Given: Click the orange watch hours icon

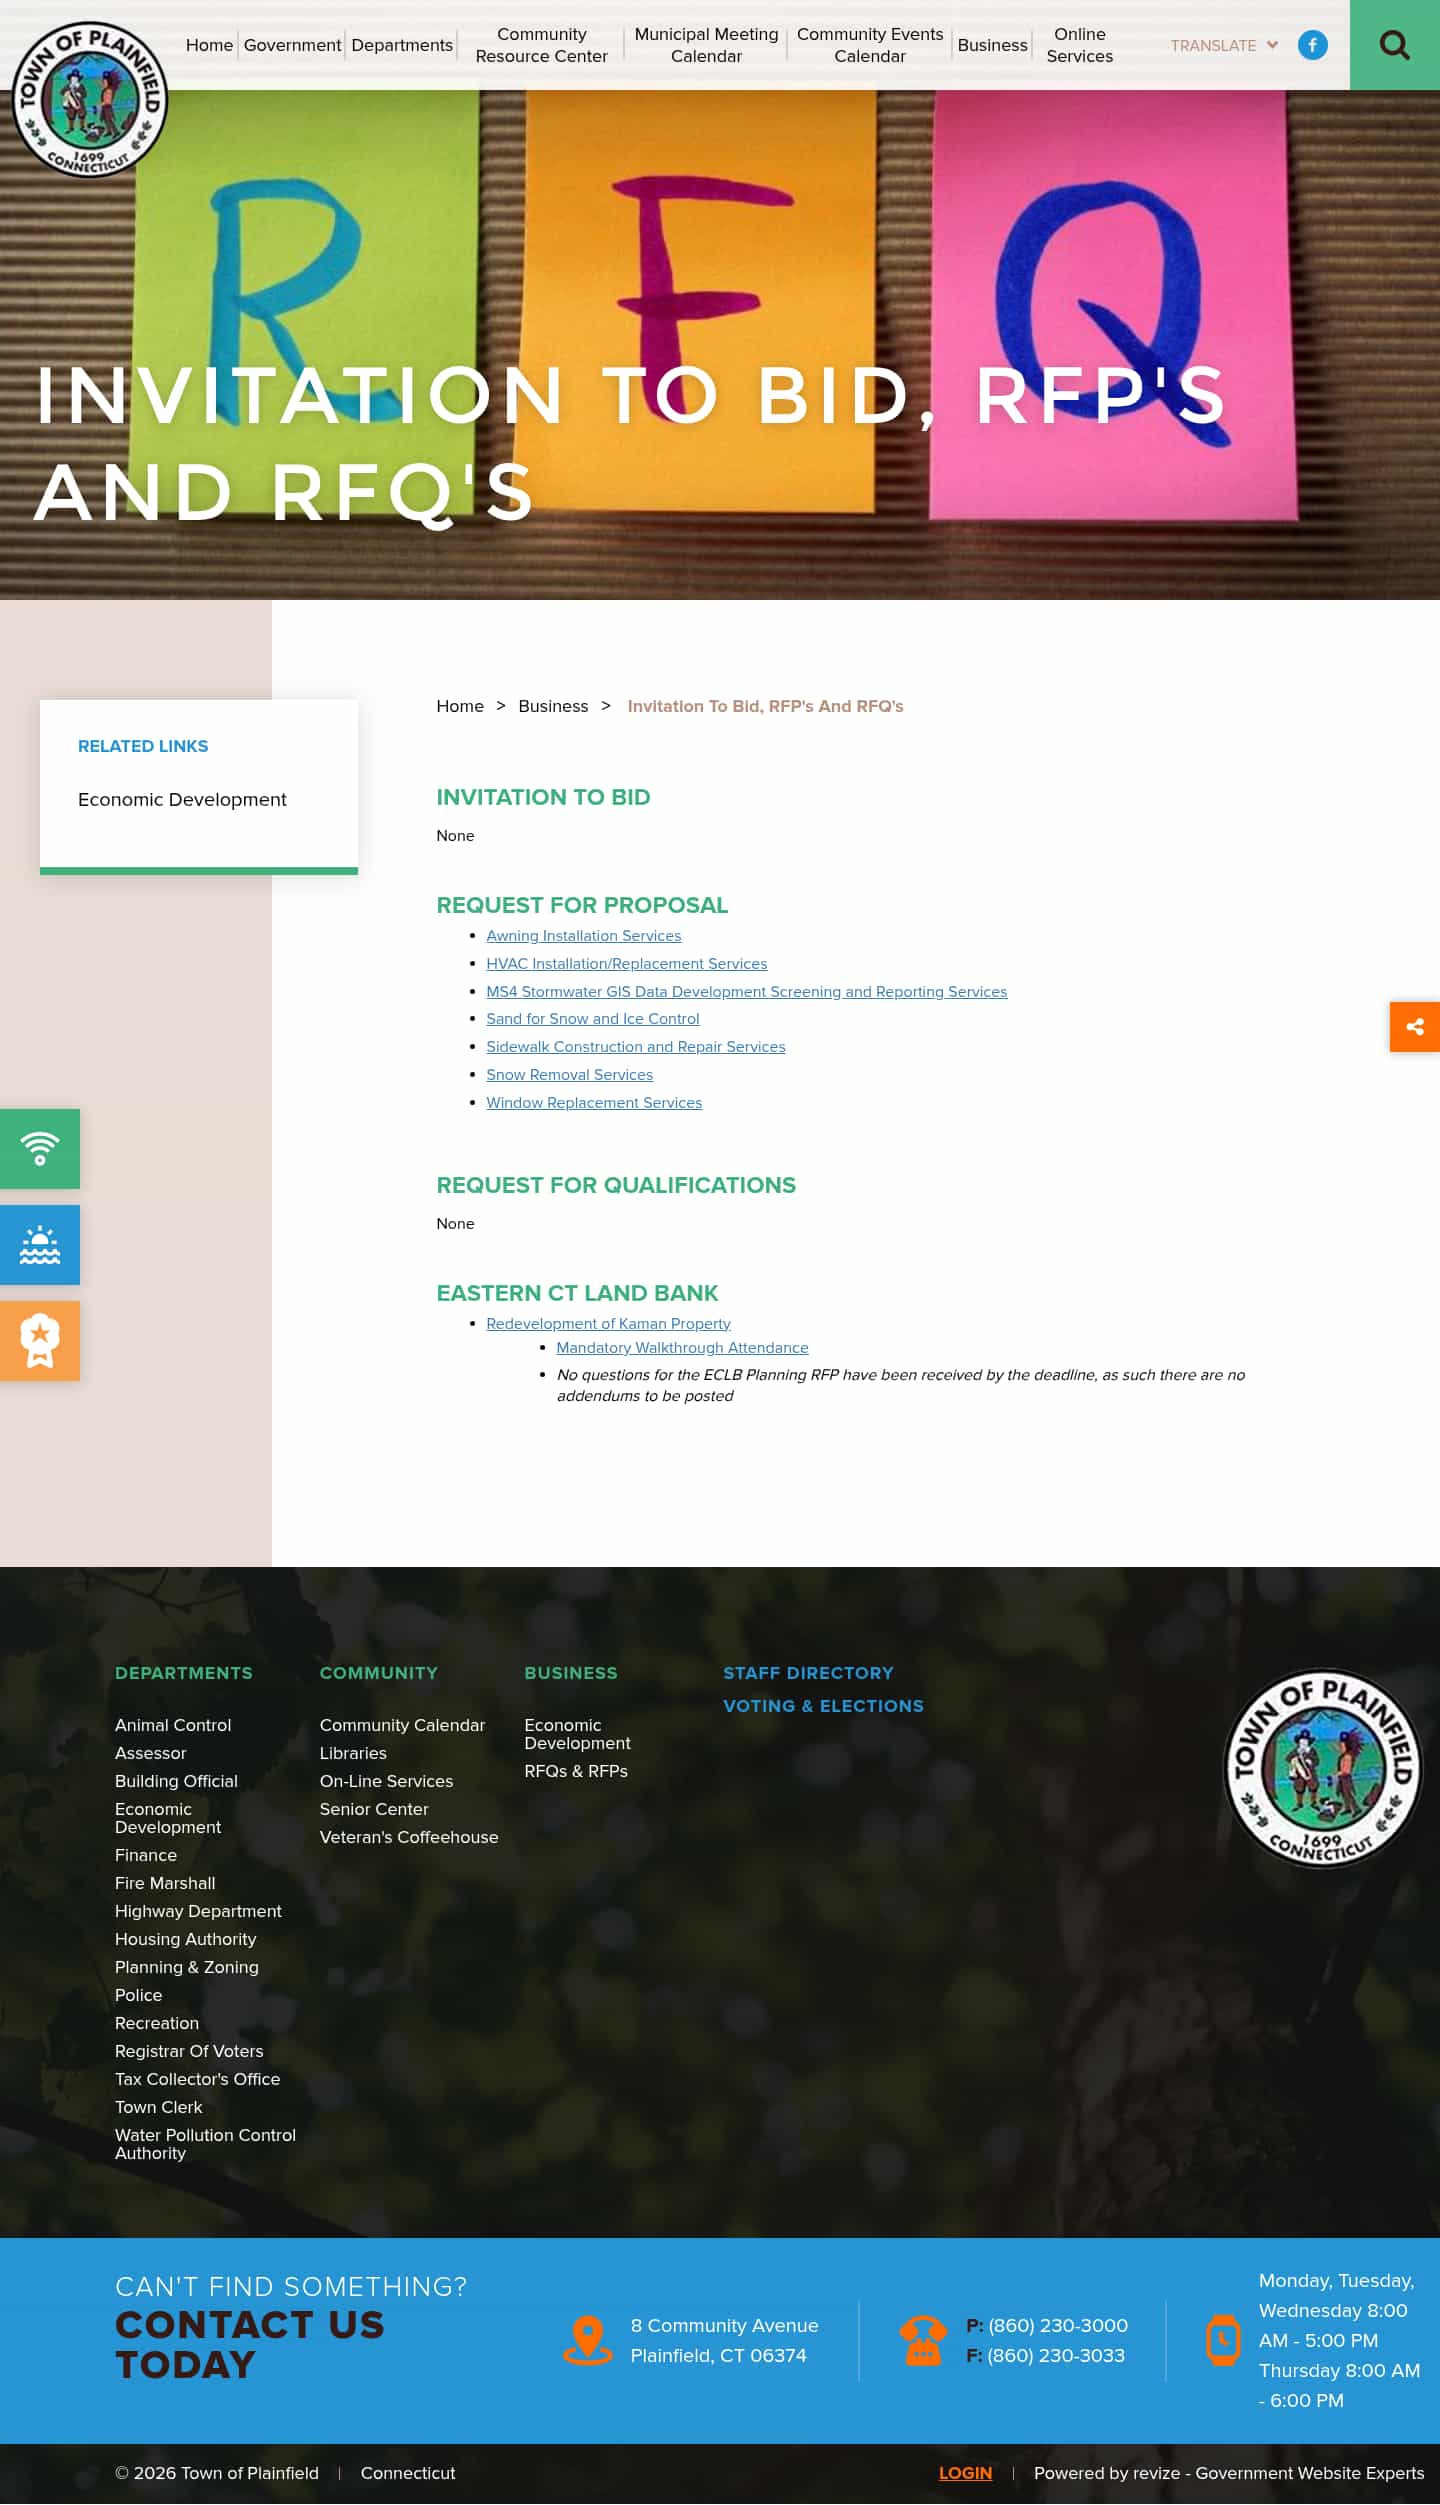Looking at the screenshot, I should 1222,2341.
